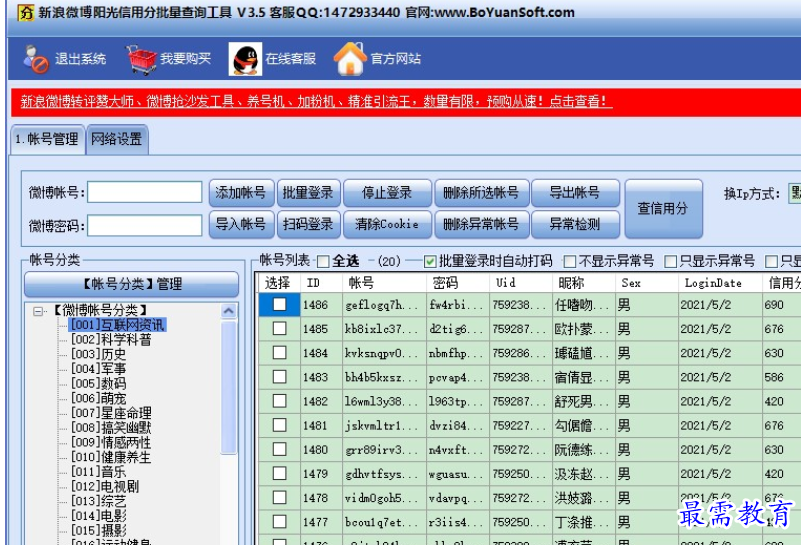Sort by 昵称 column header

[x=584, y=283]
